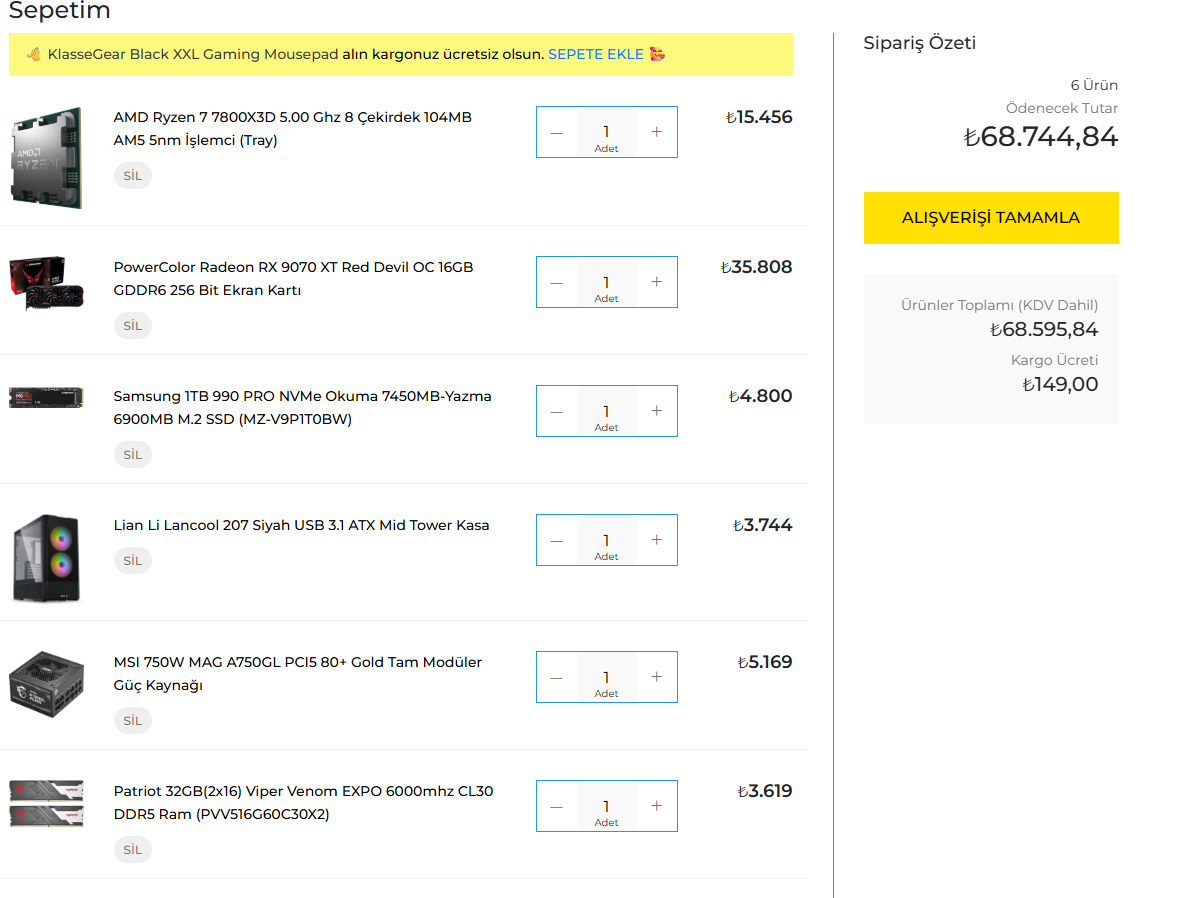Click the Sepetim page heading
Screen dimensions: 1188x898
60,11
